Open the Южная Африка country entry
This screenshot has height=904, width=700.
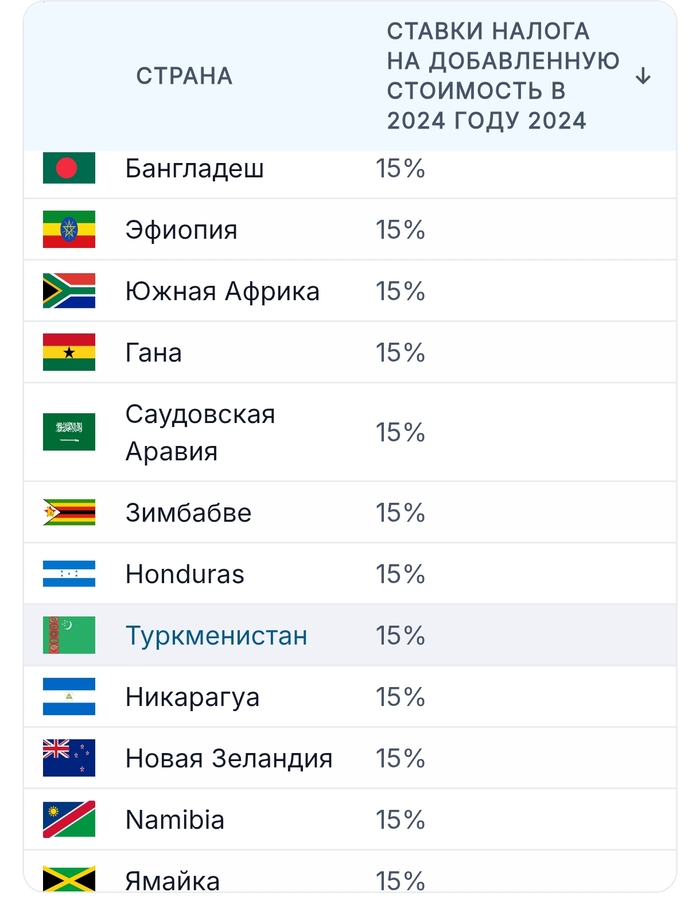pos(222,291)
